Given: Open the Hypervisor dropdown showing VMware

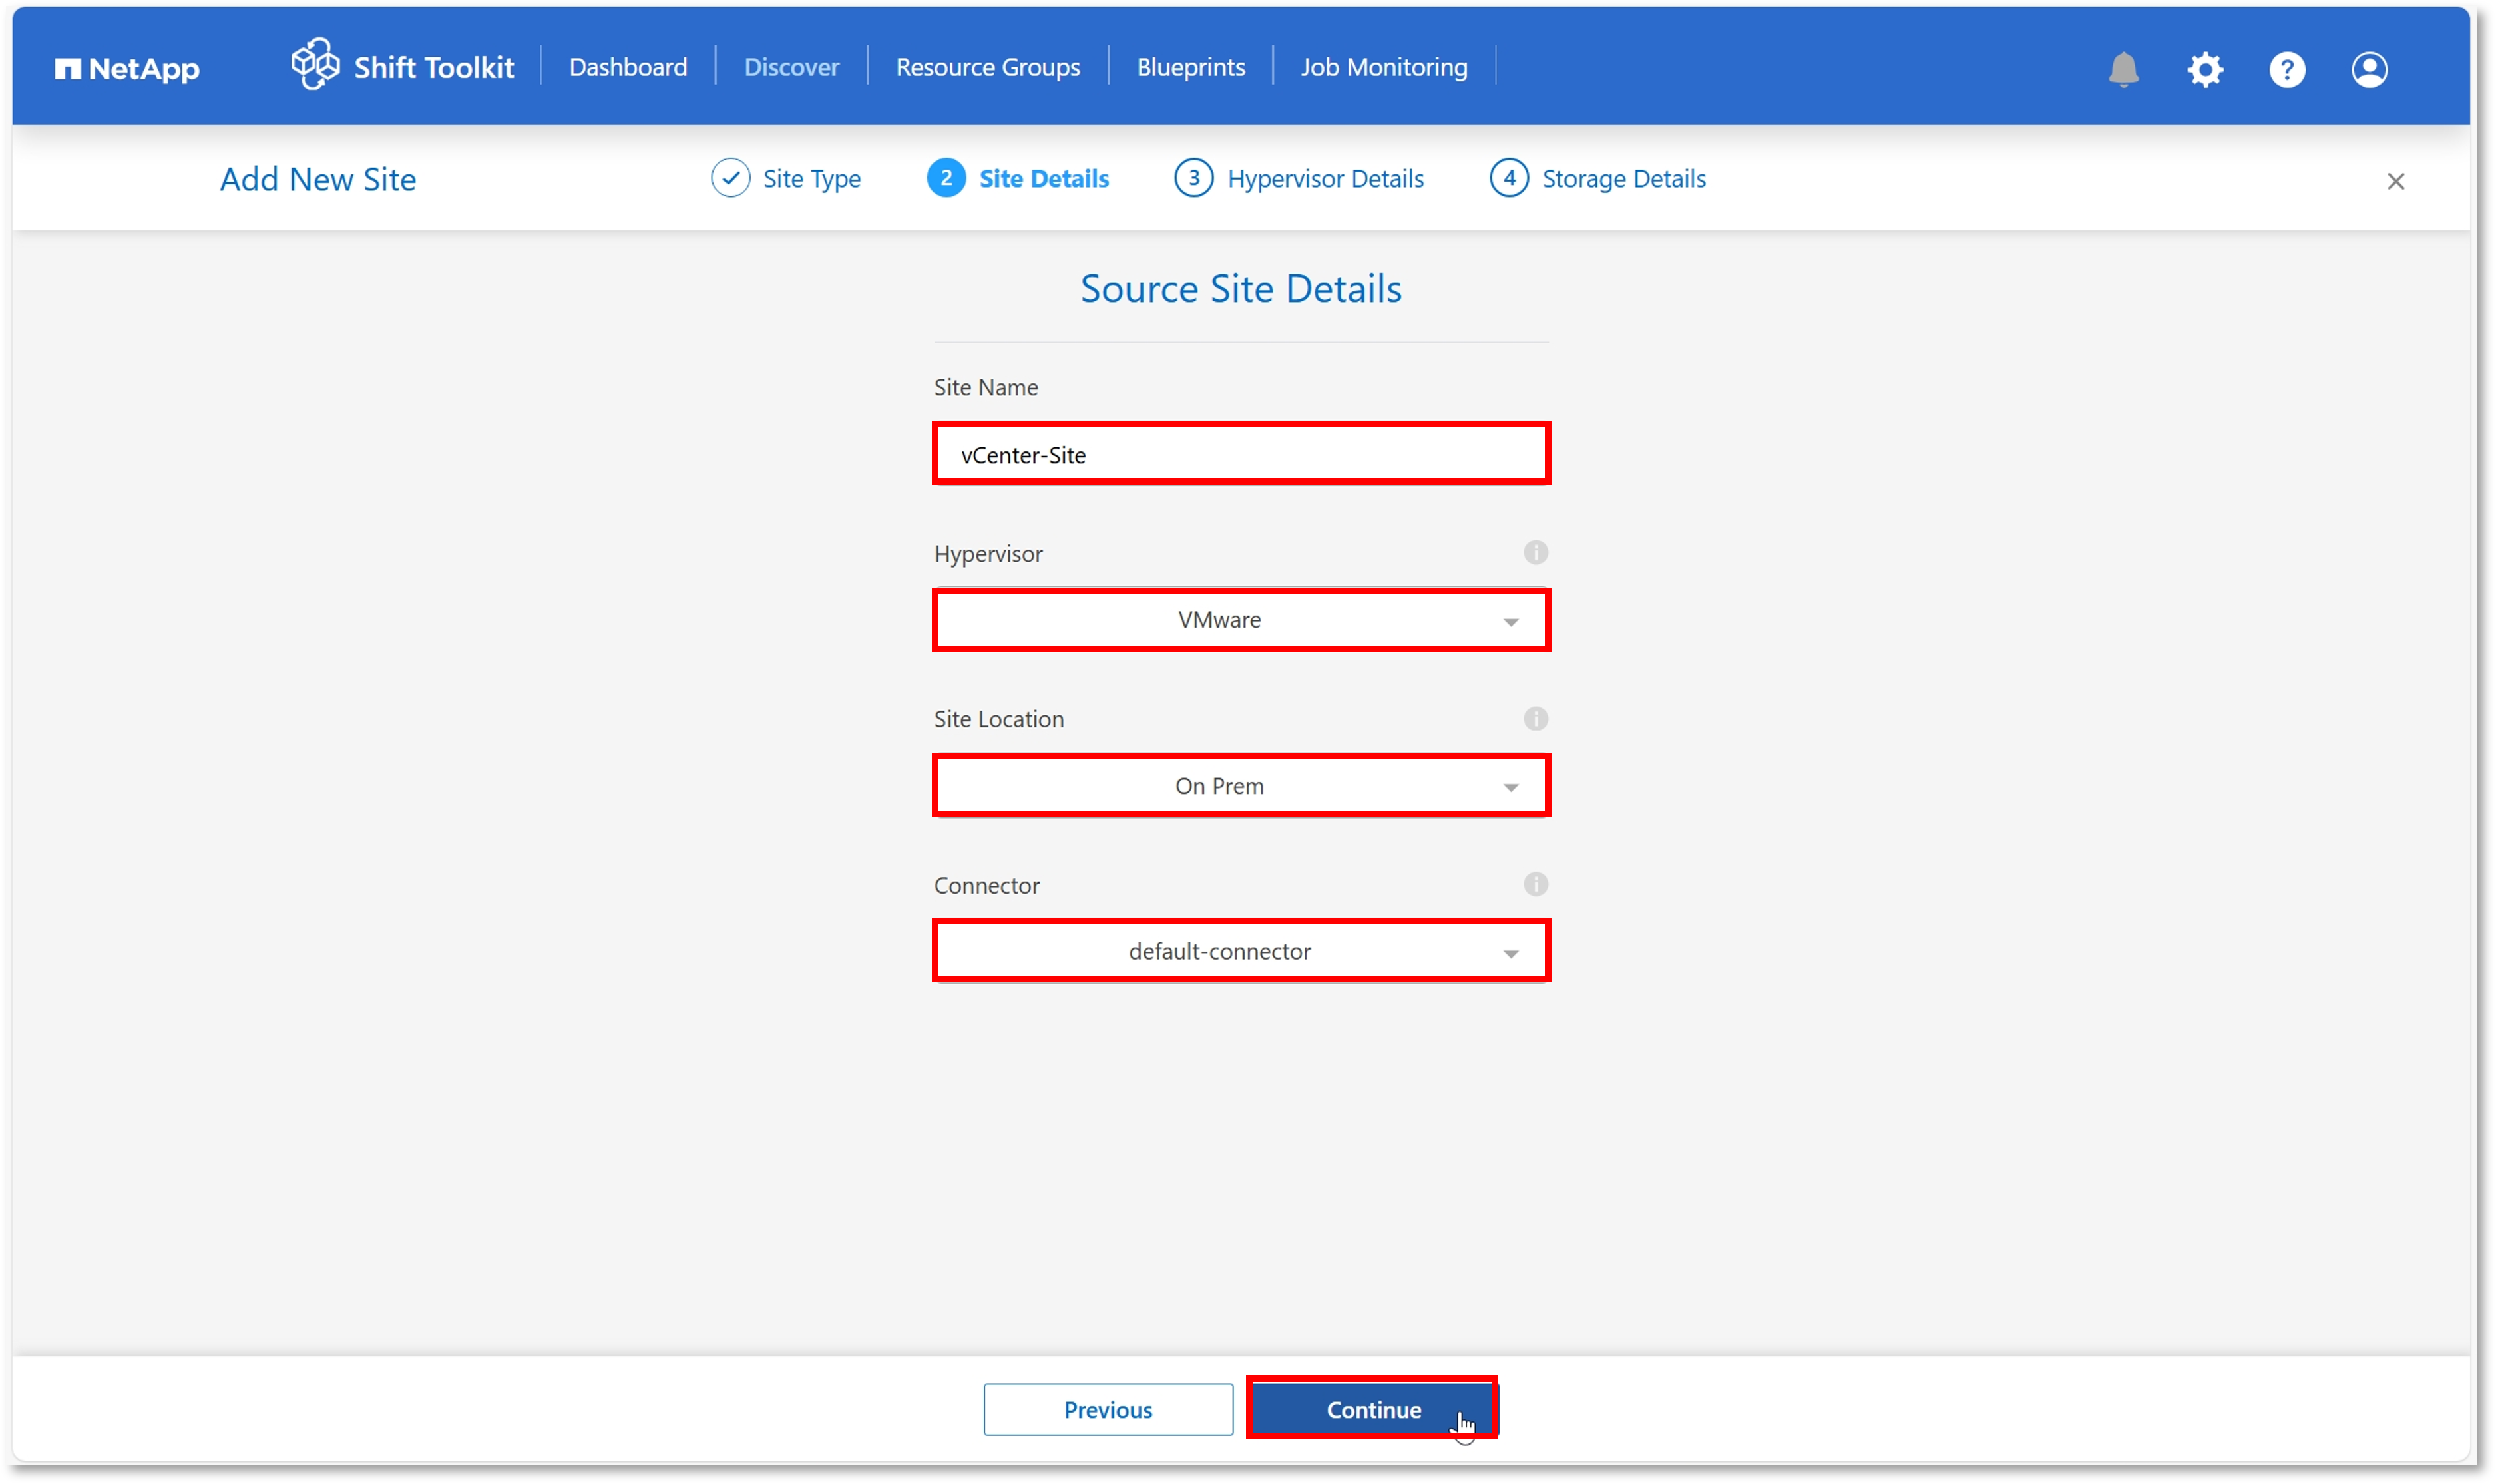Looking at the screenshot, I should tap(1240, 620).
